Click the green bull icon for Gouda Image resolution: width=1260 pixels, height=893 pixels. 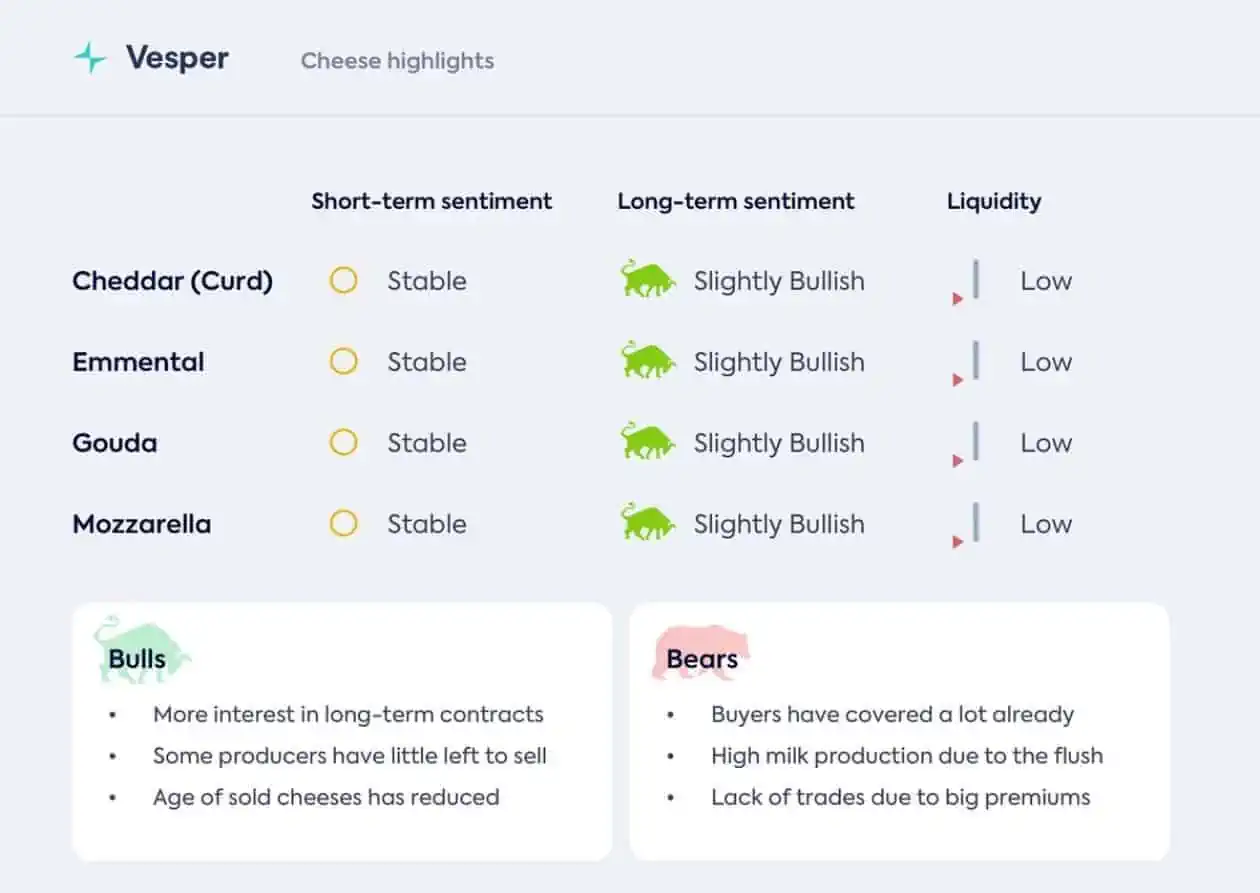(647, 441)
